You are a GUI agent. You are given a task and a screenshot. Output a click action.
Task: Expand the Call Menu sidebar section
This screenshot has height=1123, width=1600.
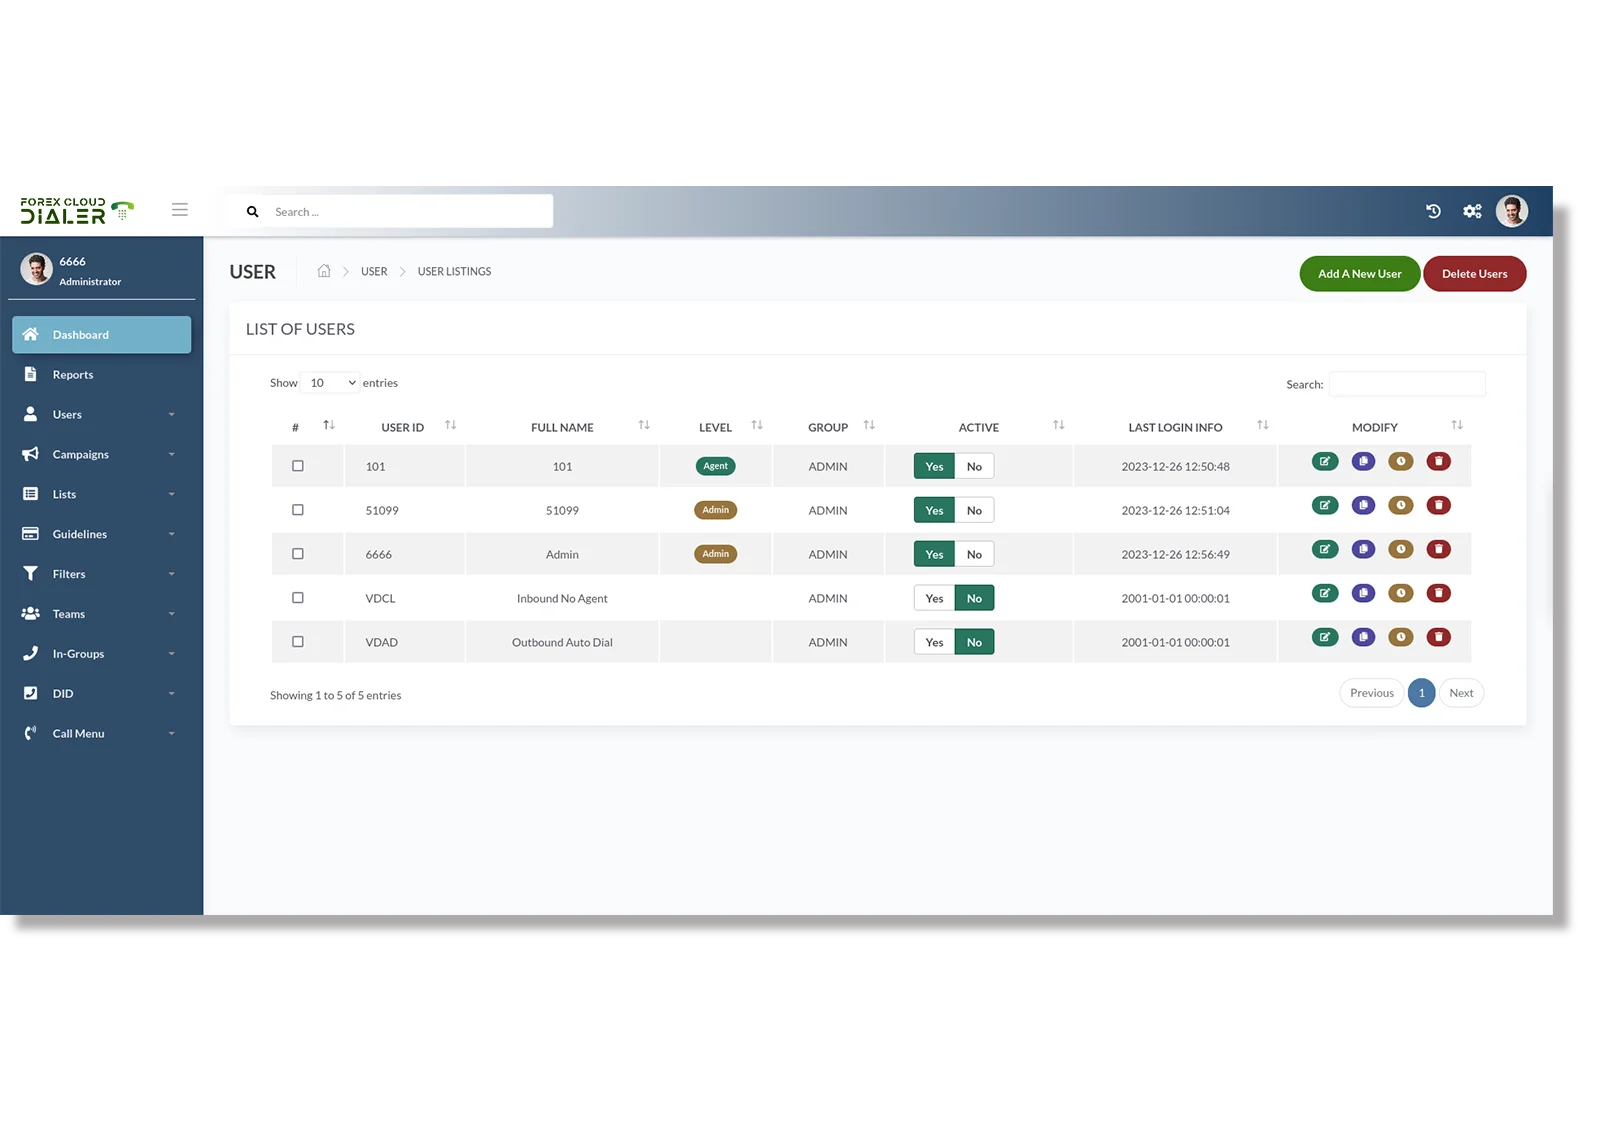78,732
